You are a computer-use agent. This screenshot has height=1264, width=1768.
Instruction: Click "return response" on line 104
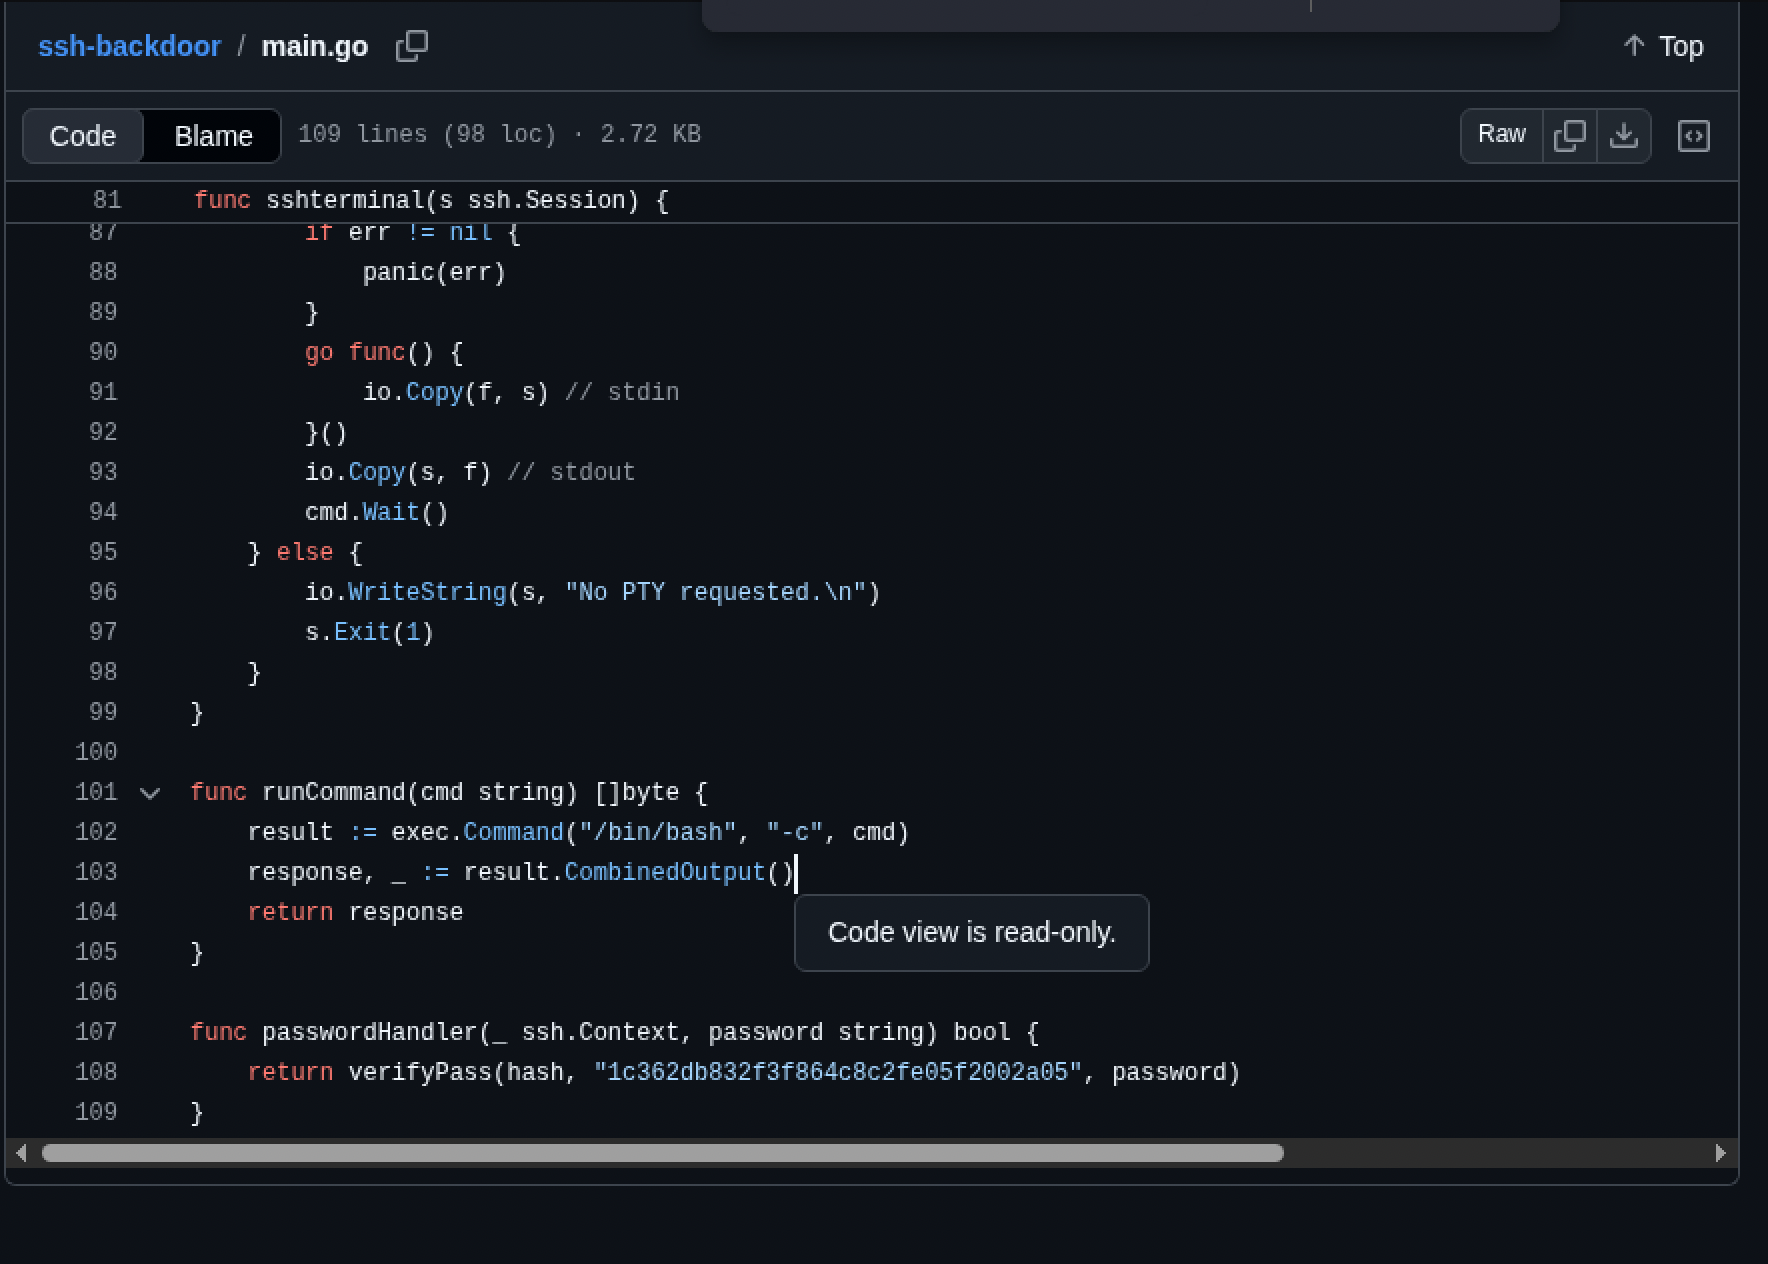click(x=355, y=912)
